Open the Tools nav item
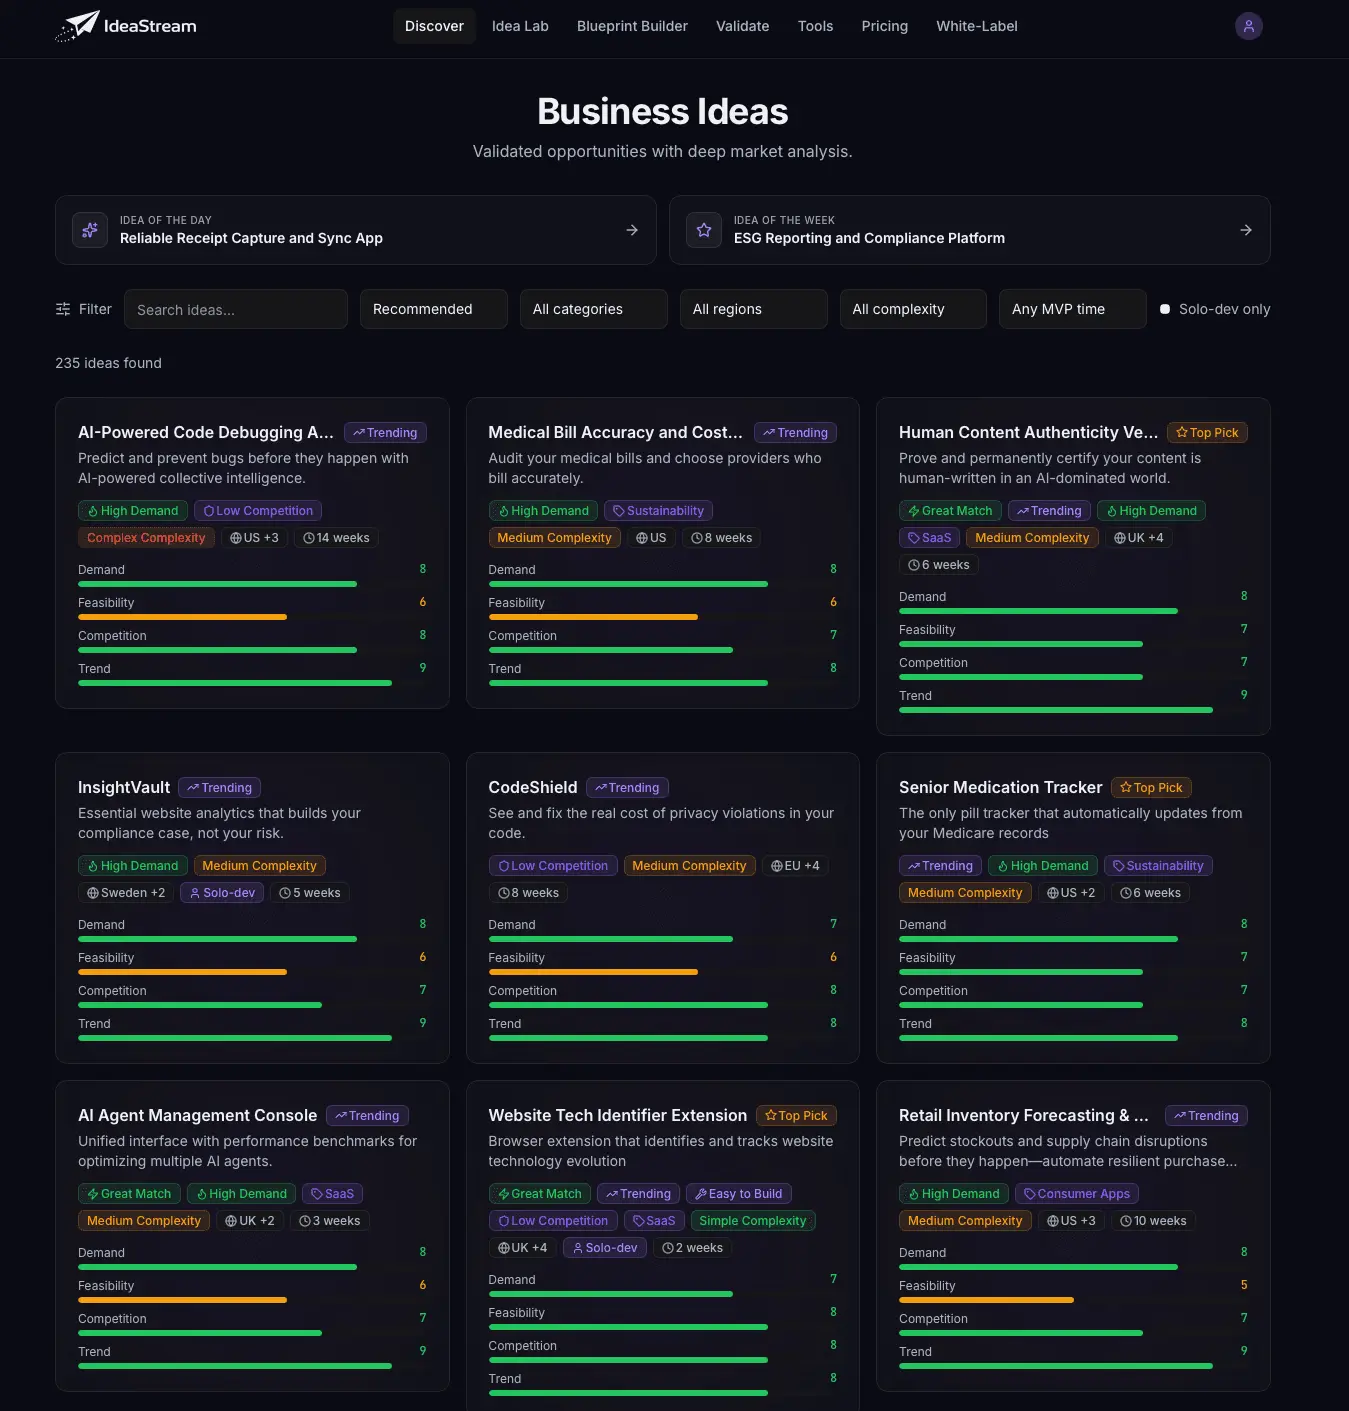This screenshot has height=1411, width=1349. pos(815,26)
